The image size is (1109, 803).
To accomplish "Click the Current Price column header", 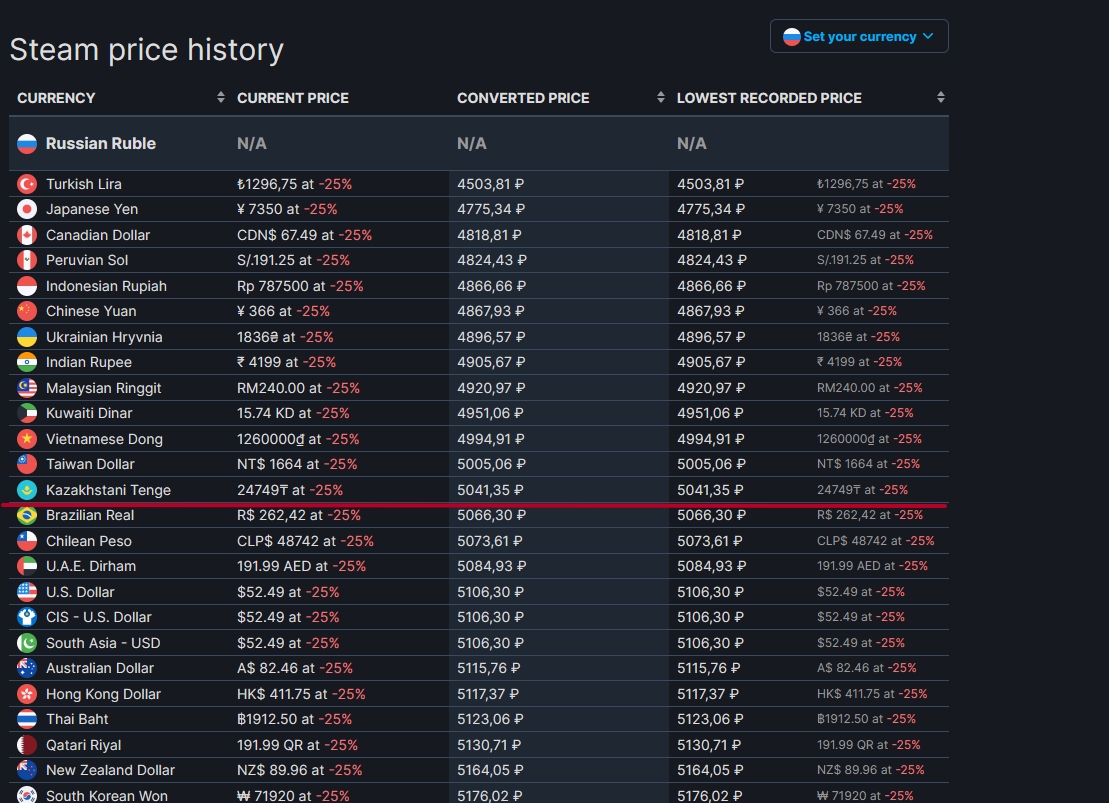I will tap(293, 98).
